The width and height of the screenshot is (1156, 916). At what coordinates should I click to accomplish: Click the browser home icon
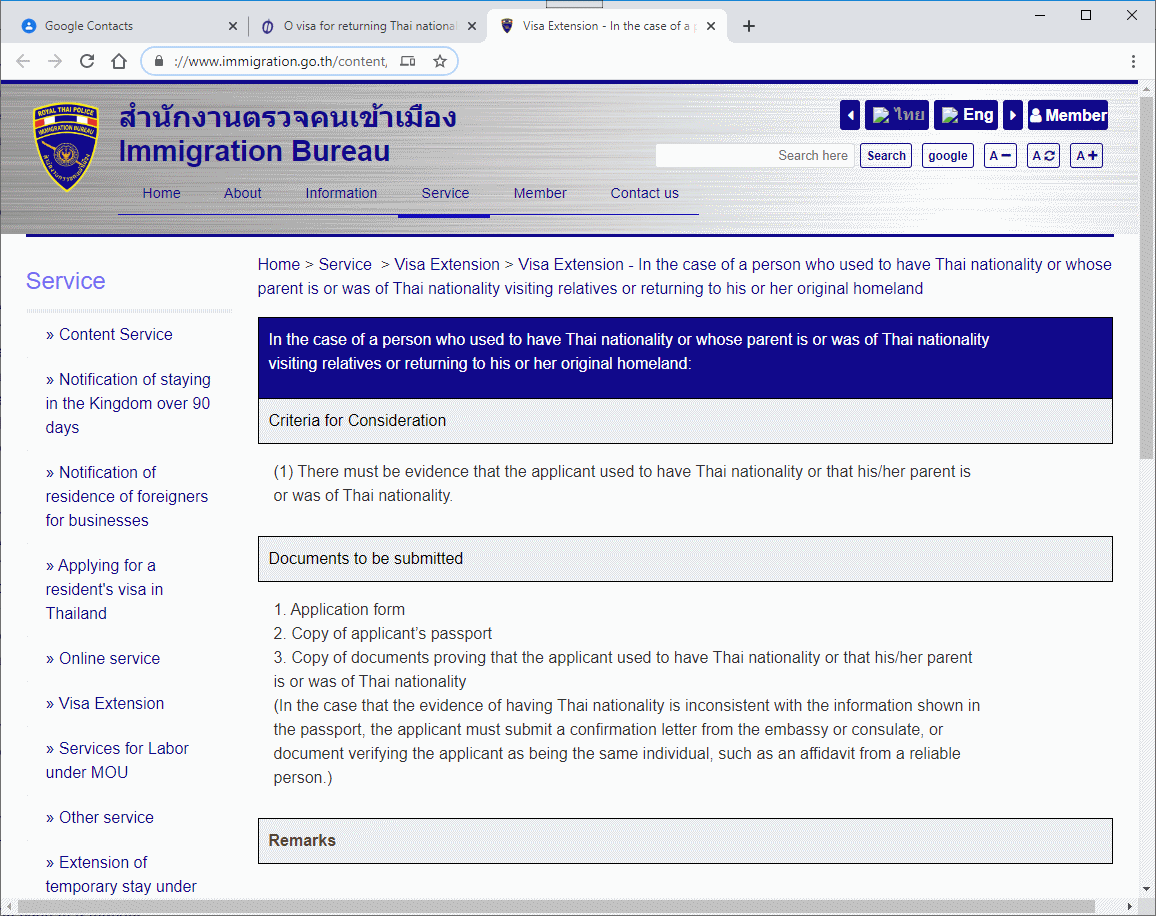click(x=119, y=61)
